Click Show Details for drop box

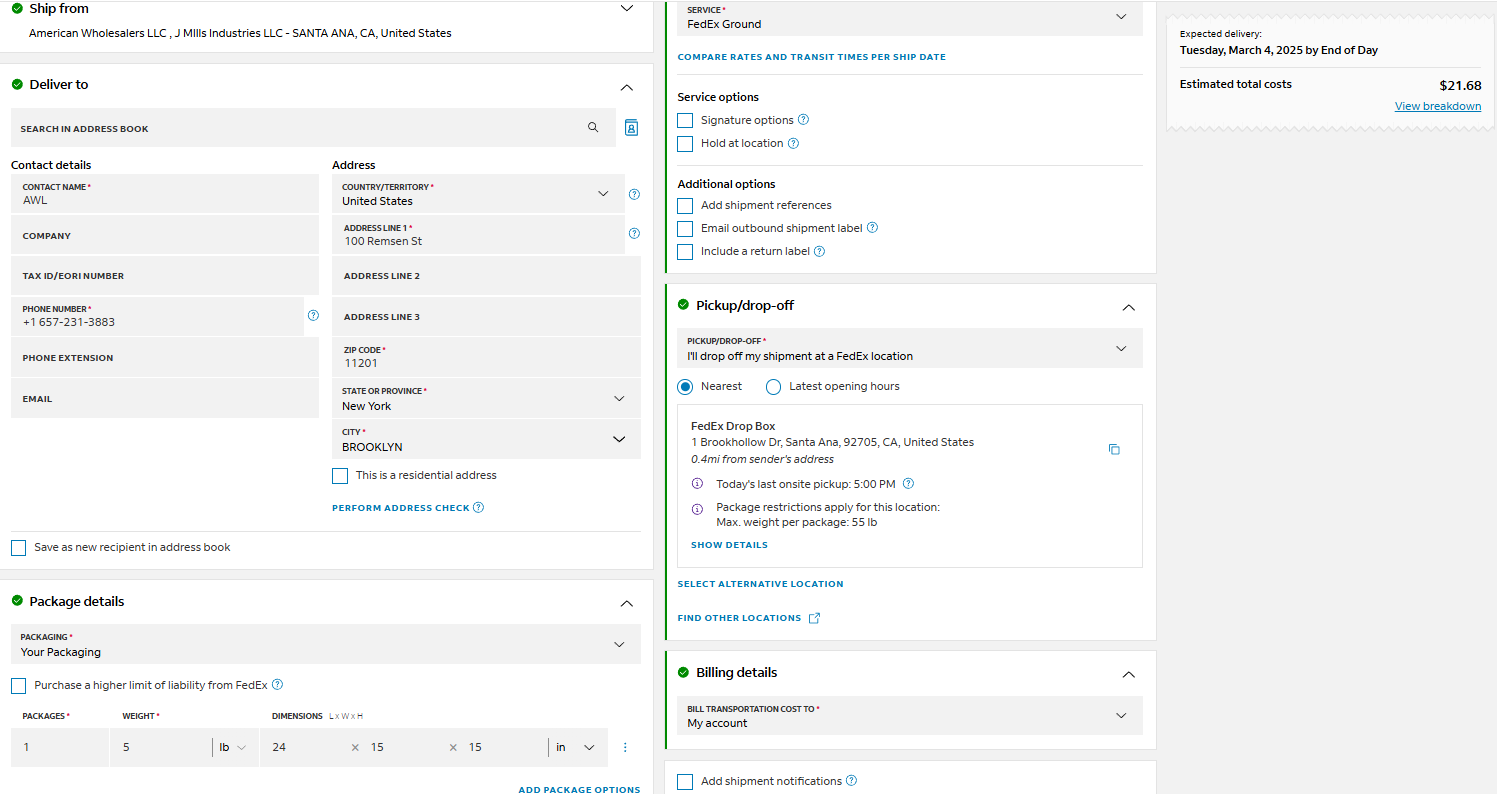point(730,545)
